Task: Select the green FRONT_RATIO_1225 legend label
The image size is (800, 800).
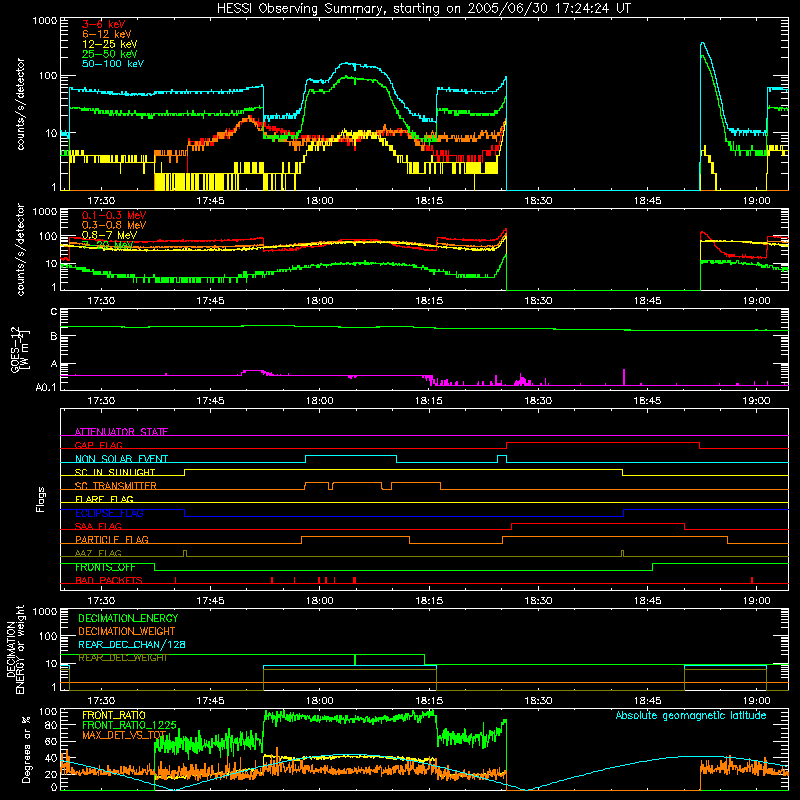Action: (129, 726)
